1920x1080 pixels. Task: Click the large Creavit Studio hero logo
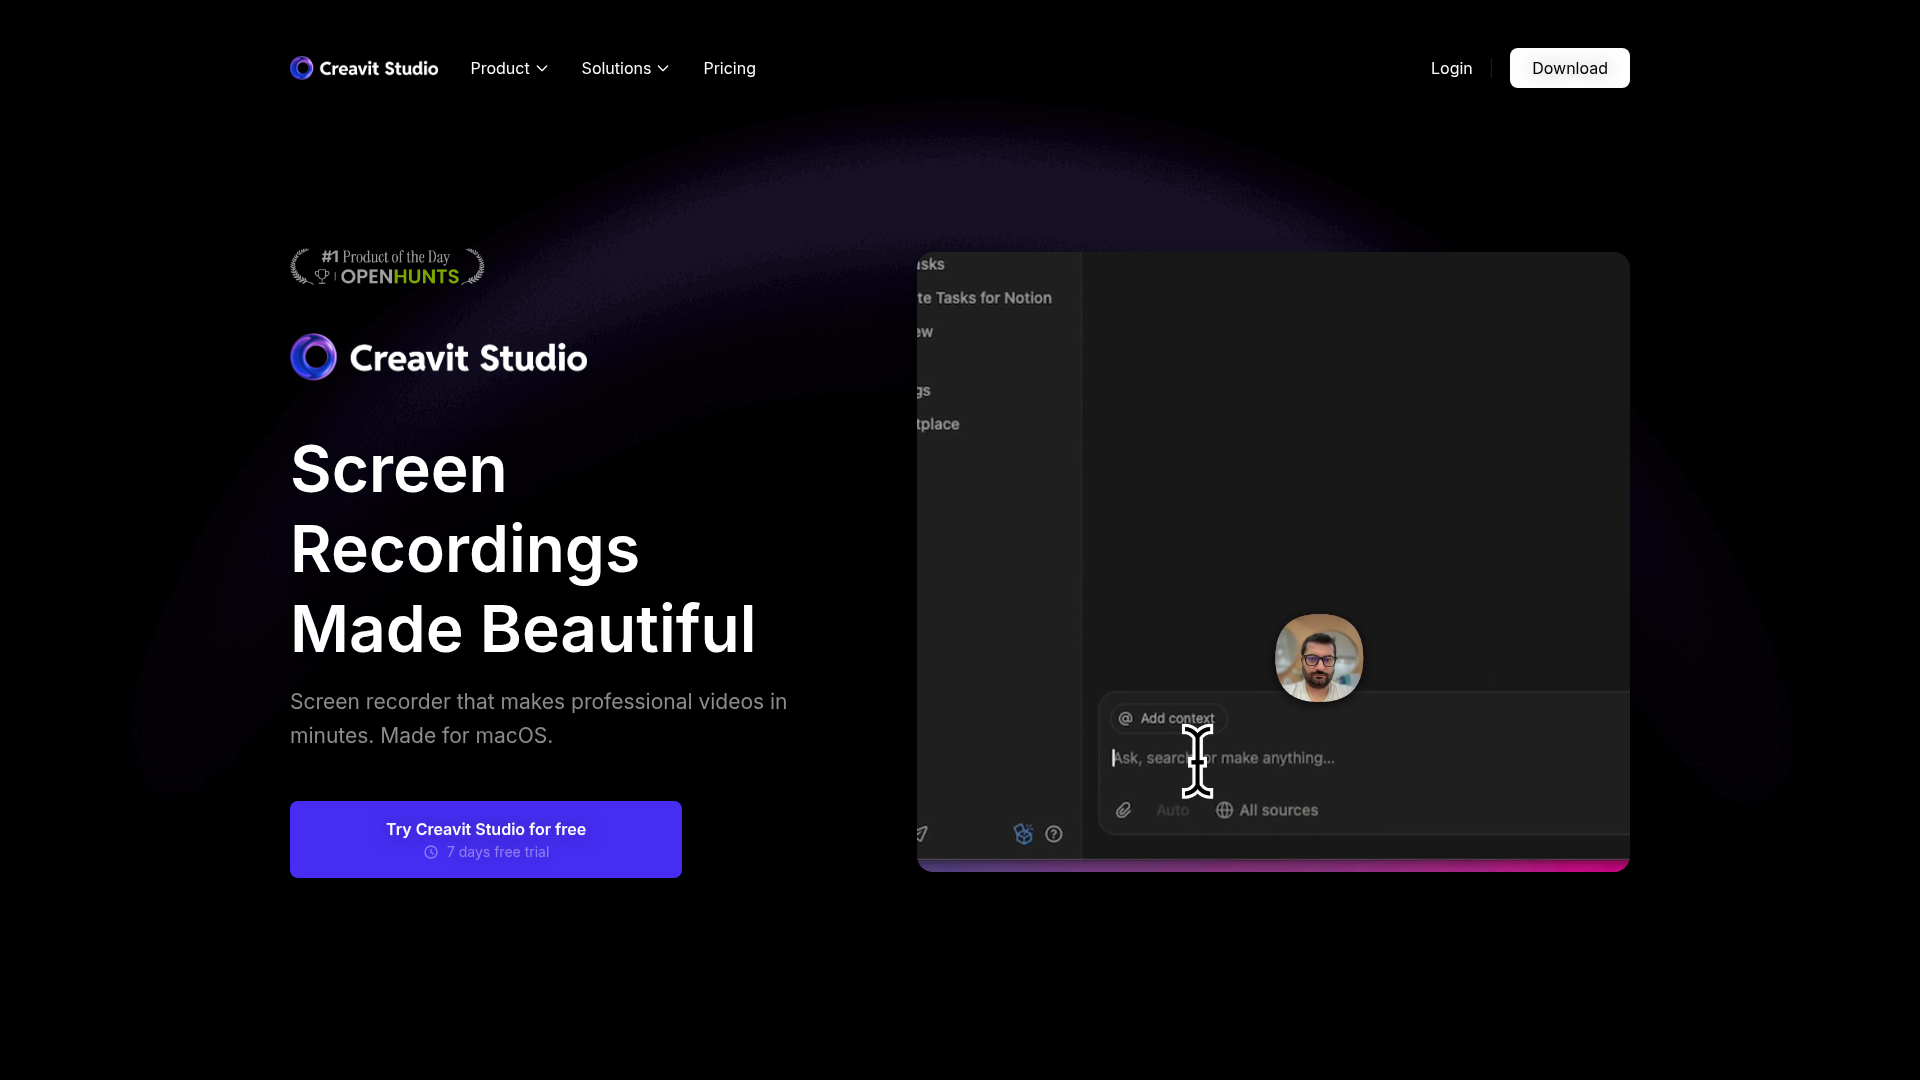[x=438, y=356]
